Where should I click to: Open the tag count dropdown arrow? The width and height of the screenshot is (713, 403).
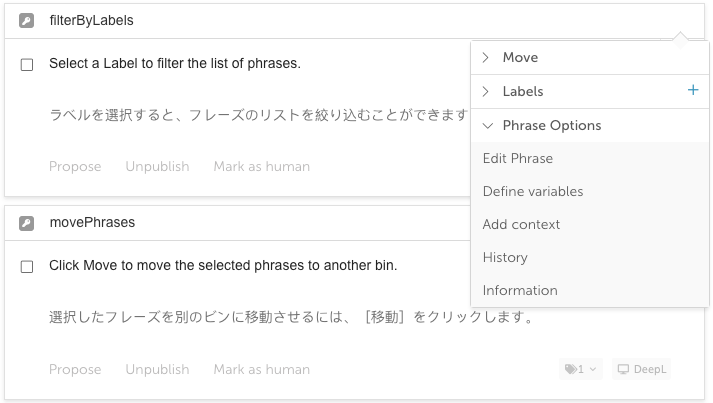[592, 369]
